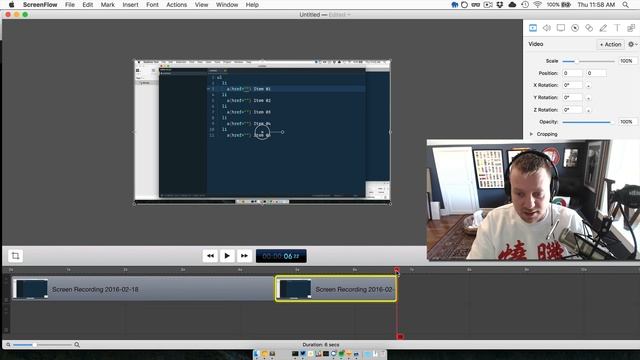This screenshot has width=640, height=360.
Task: Open the Media Library icon
Action: (631, 28)
